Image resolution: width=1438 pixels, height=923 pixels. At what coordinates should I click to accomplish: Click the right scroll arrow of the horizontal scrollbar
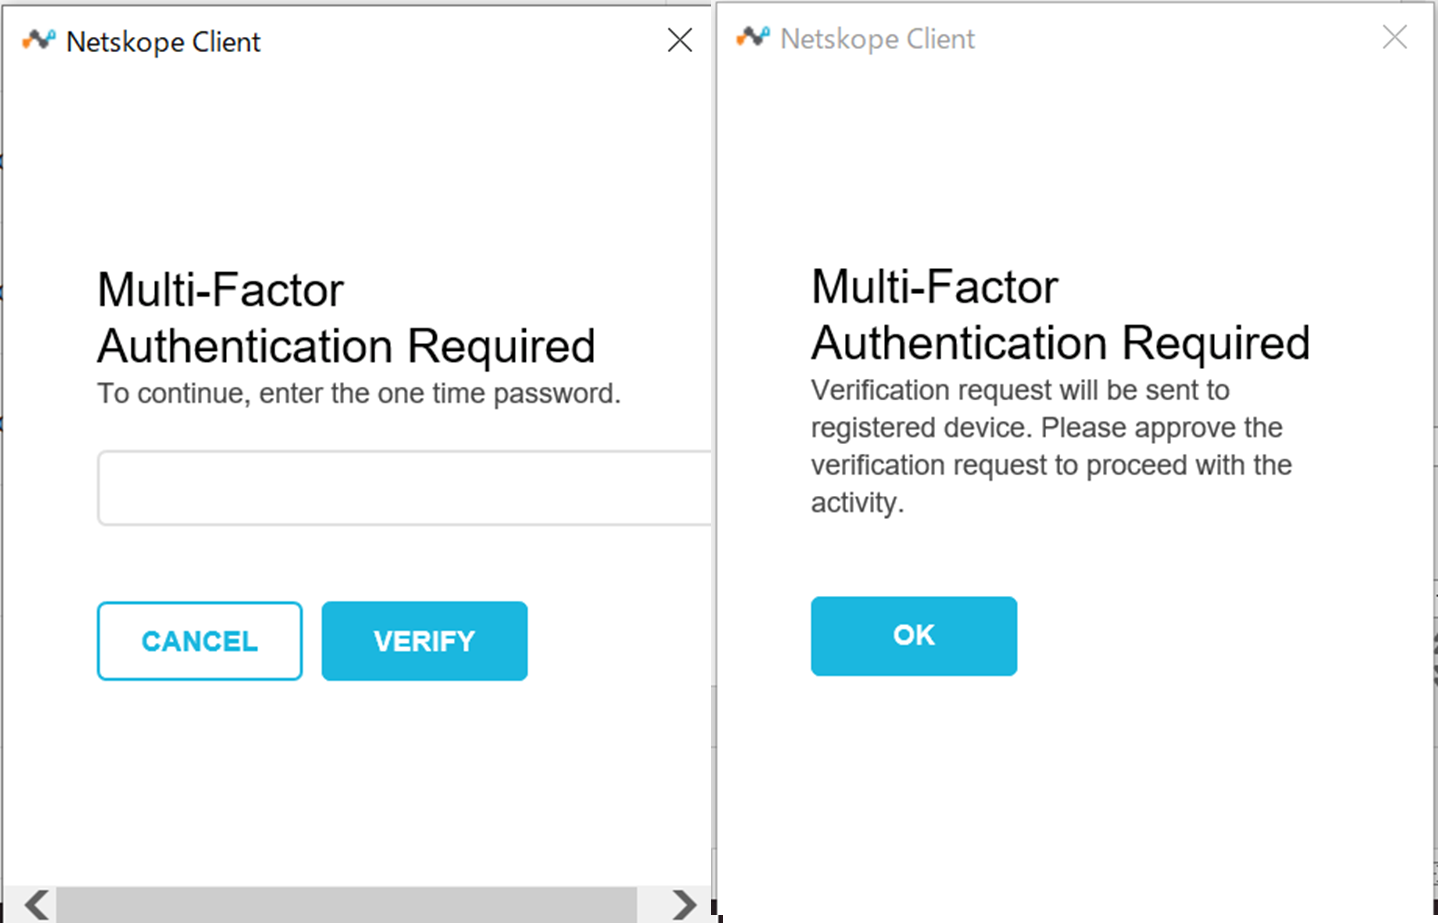click(x=684, y=904)
